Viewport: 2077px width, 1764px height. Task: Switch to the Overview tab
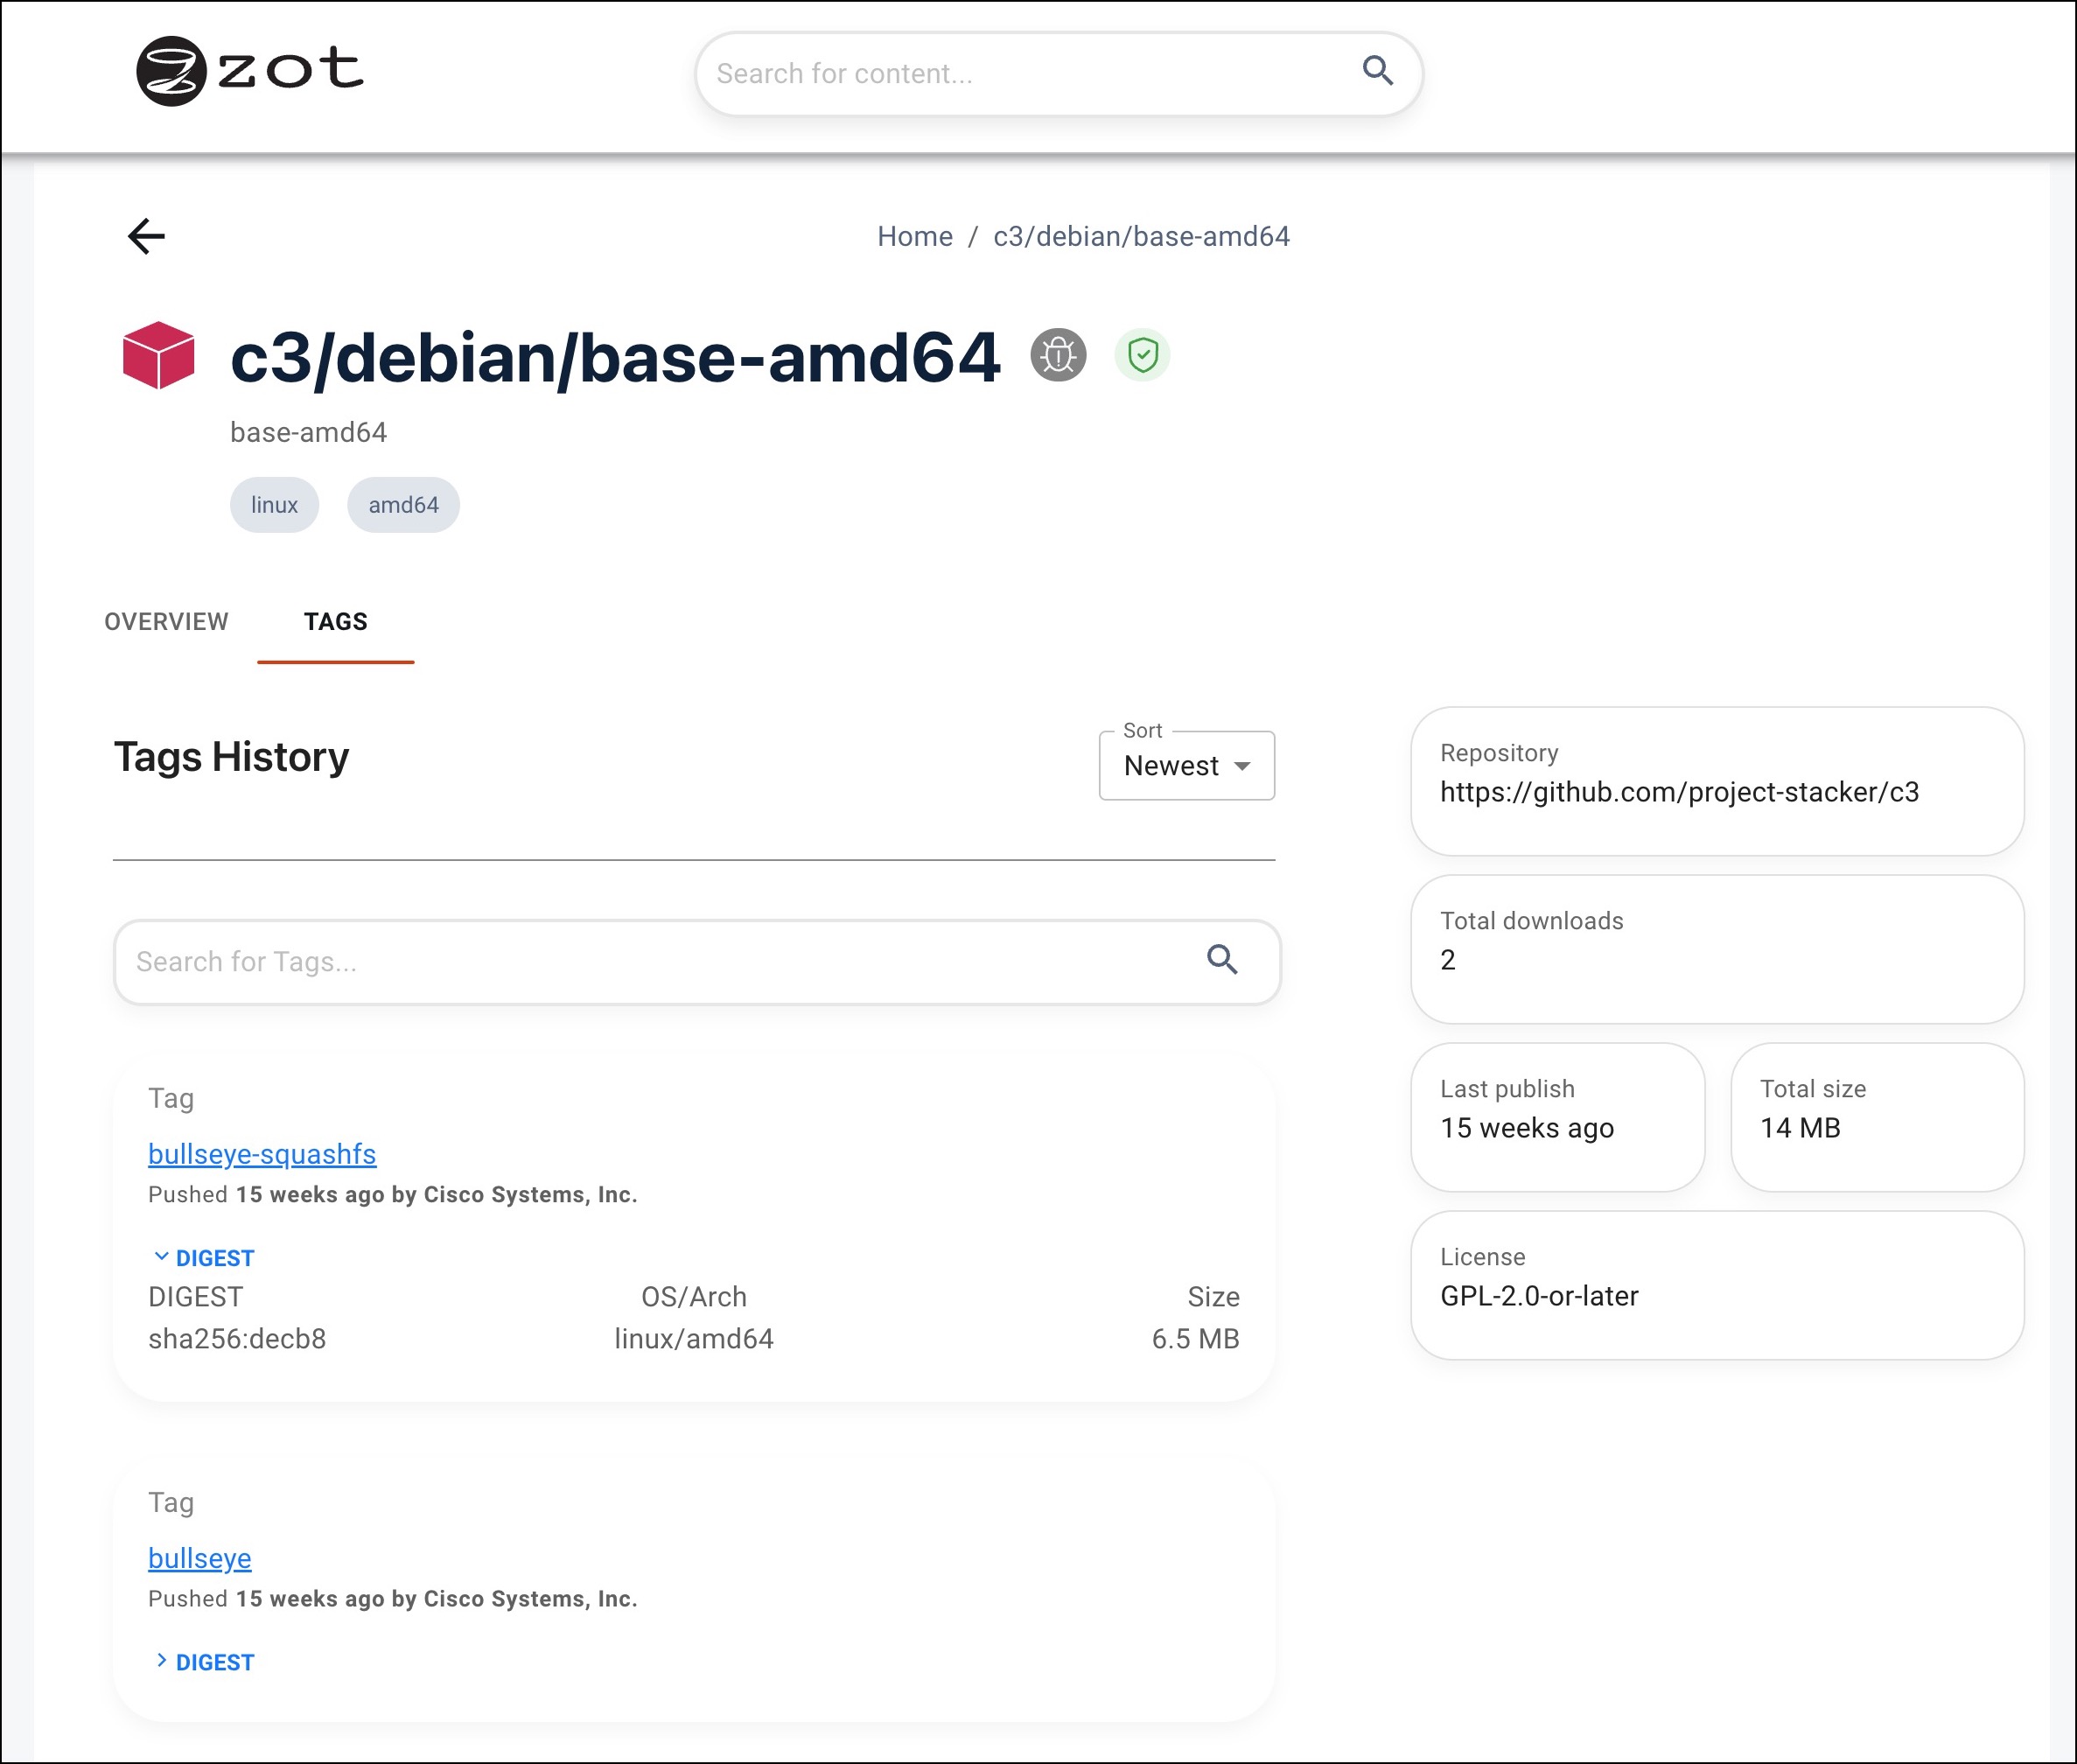(x=166, y=622)
